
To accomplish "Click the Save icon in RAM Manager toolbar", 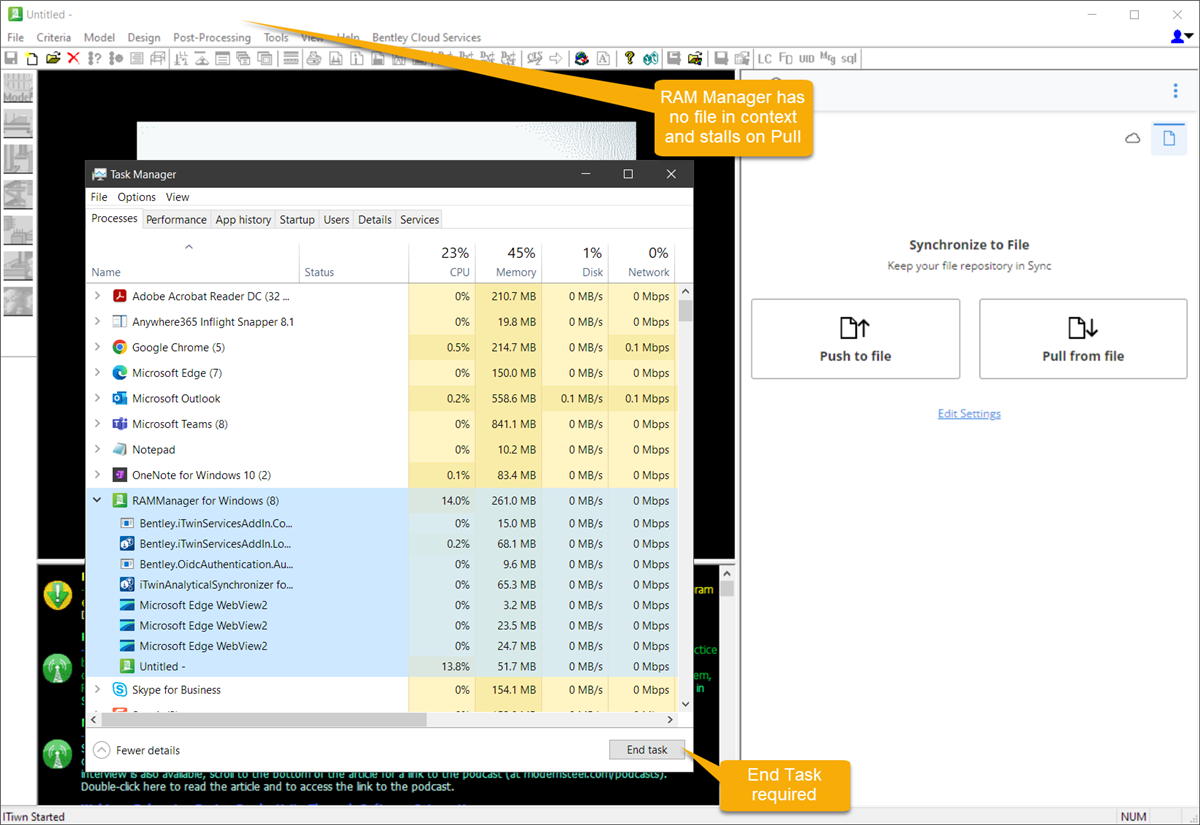I will tap(12, 58).
